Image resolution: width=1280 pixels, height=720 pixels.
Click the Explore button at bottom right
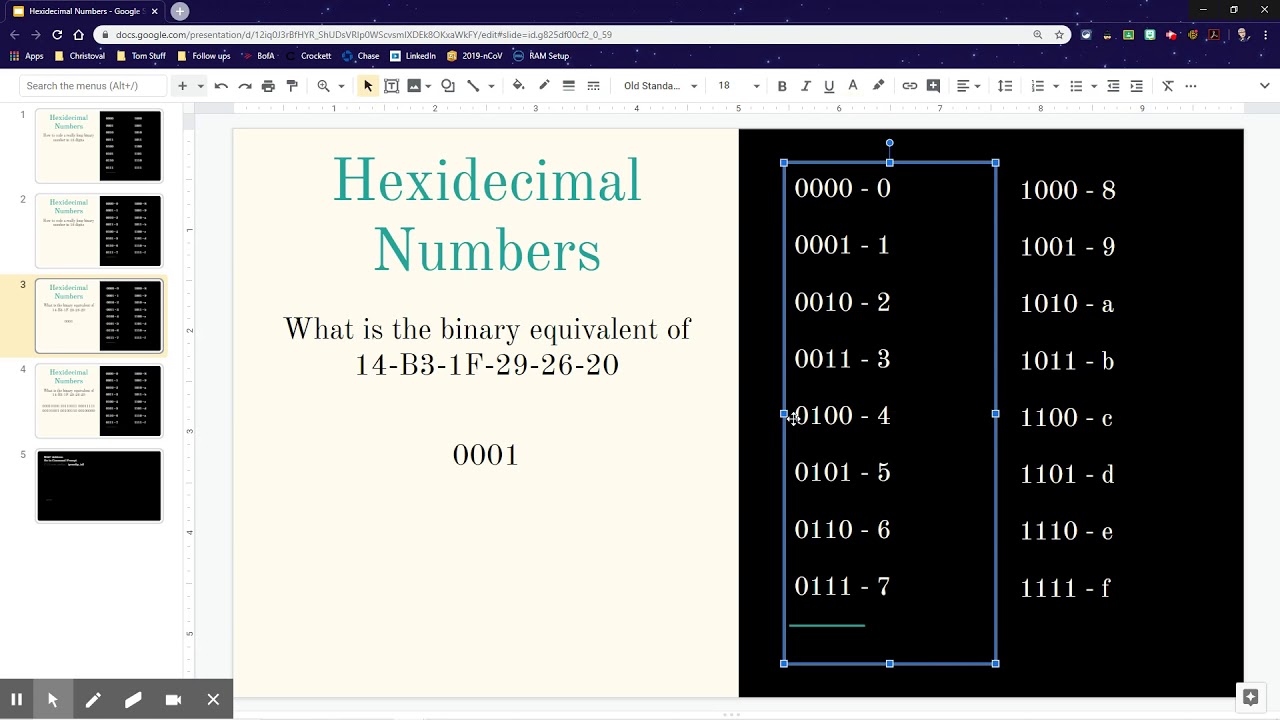point(1250,697)
